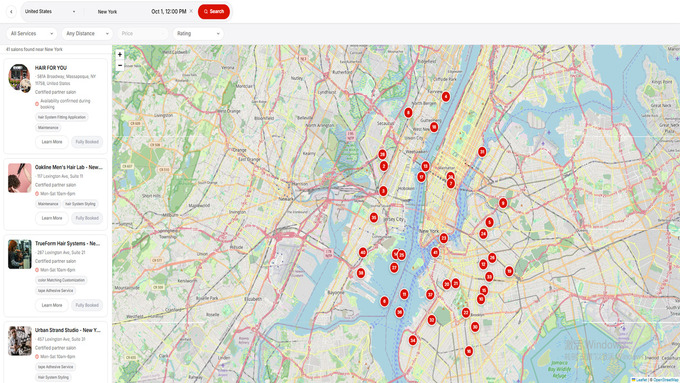Open the Oct 1, 12:00 PM date picker
The height and width of the screenshot is (383, 680).
coord(169,12)
